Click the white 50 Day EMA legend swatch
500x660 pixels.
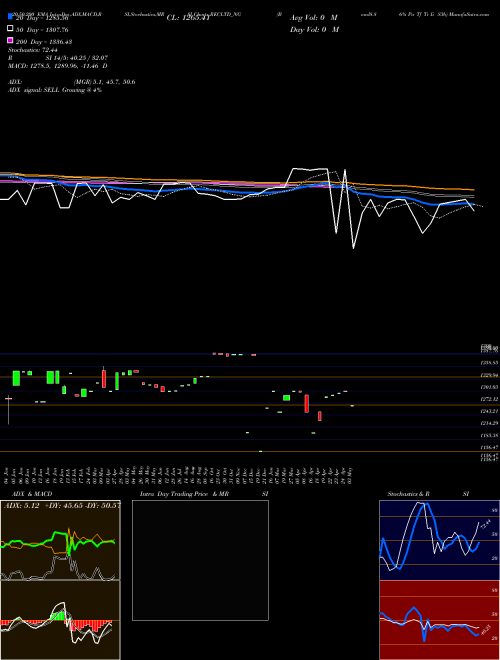pos(11,29)
